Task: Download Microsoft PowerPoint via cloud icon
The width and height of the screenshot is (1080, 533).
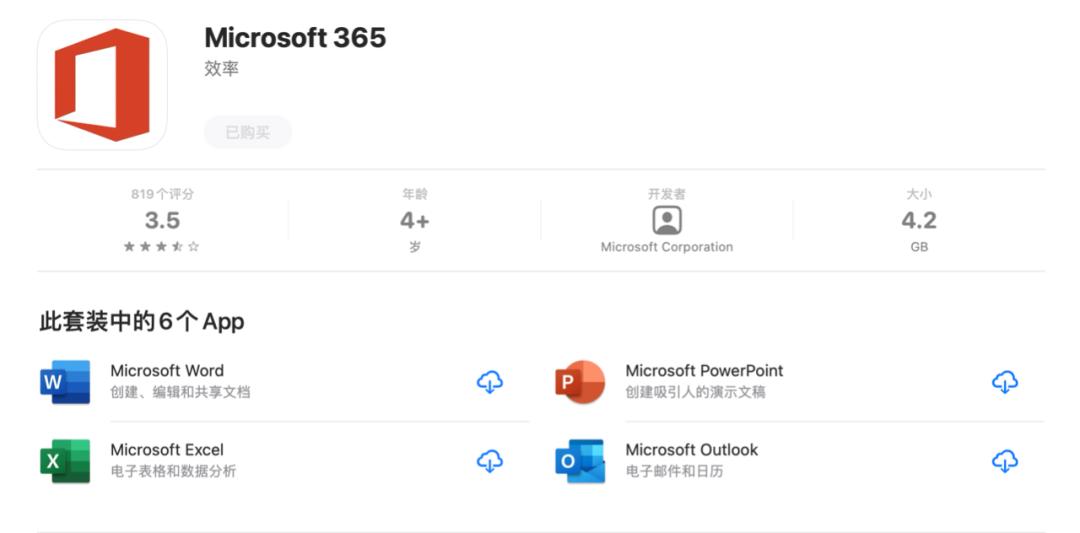Action: (x=1005, y=382)
